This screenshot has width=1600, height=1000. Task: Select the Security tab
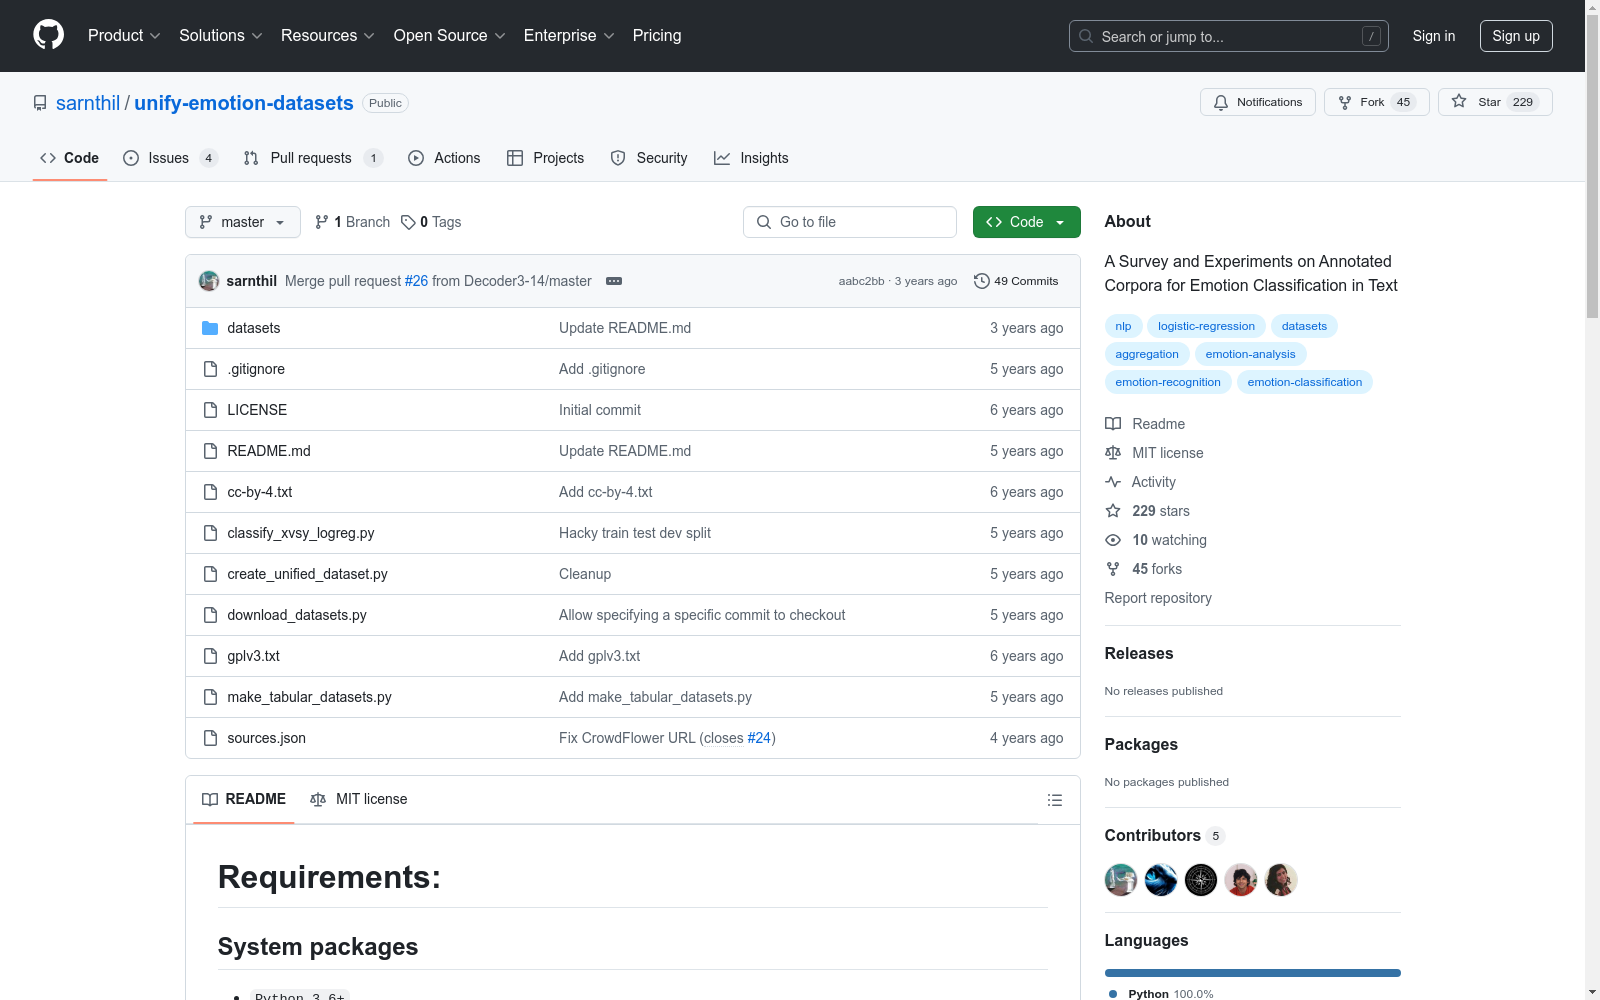click(649, 158)
